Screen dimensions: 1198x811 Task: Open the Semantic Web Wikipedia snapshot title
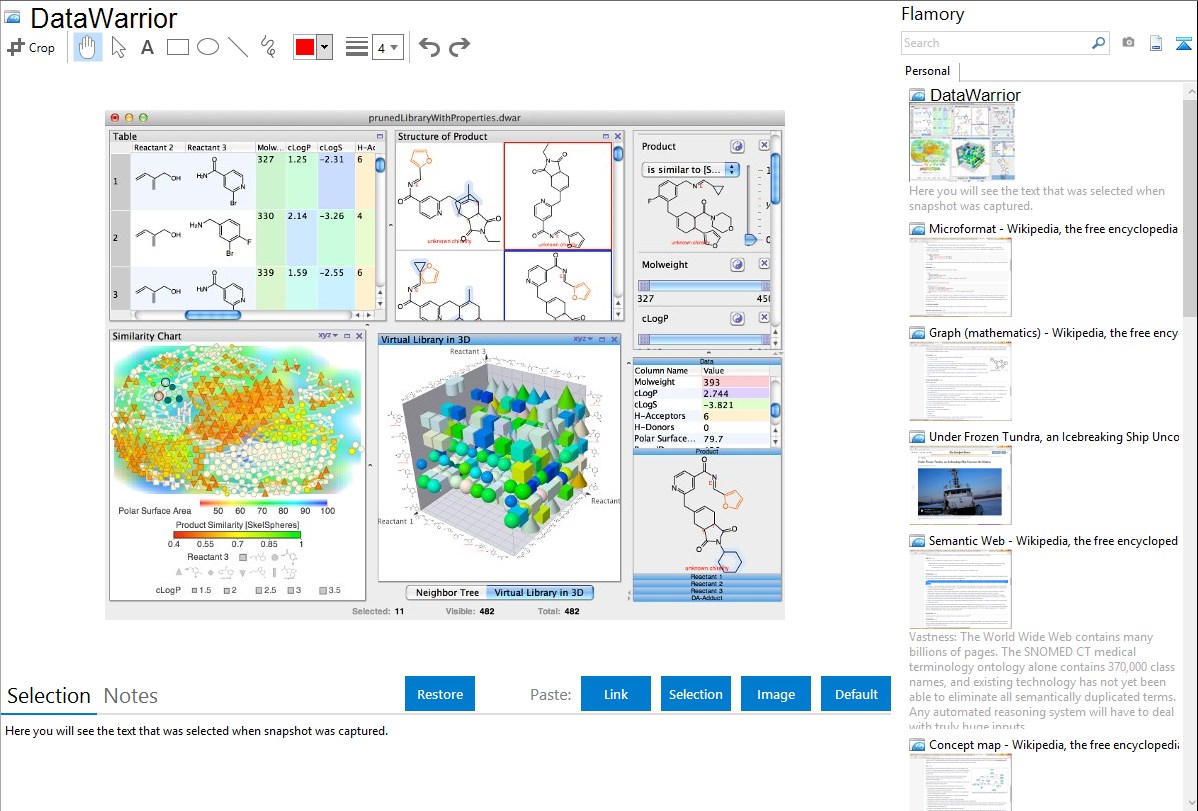coord(1053,541)
